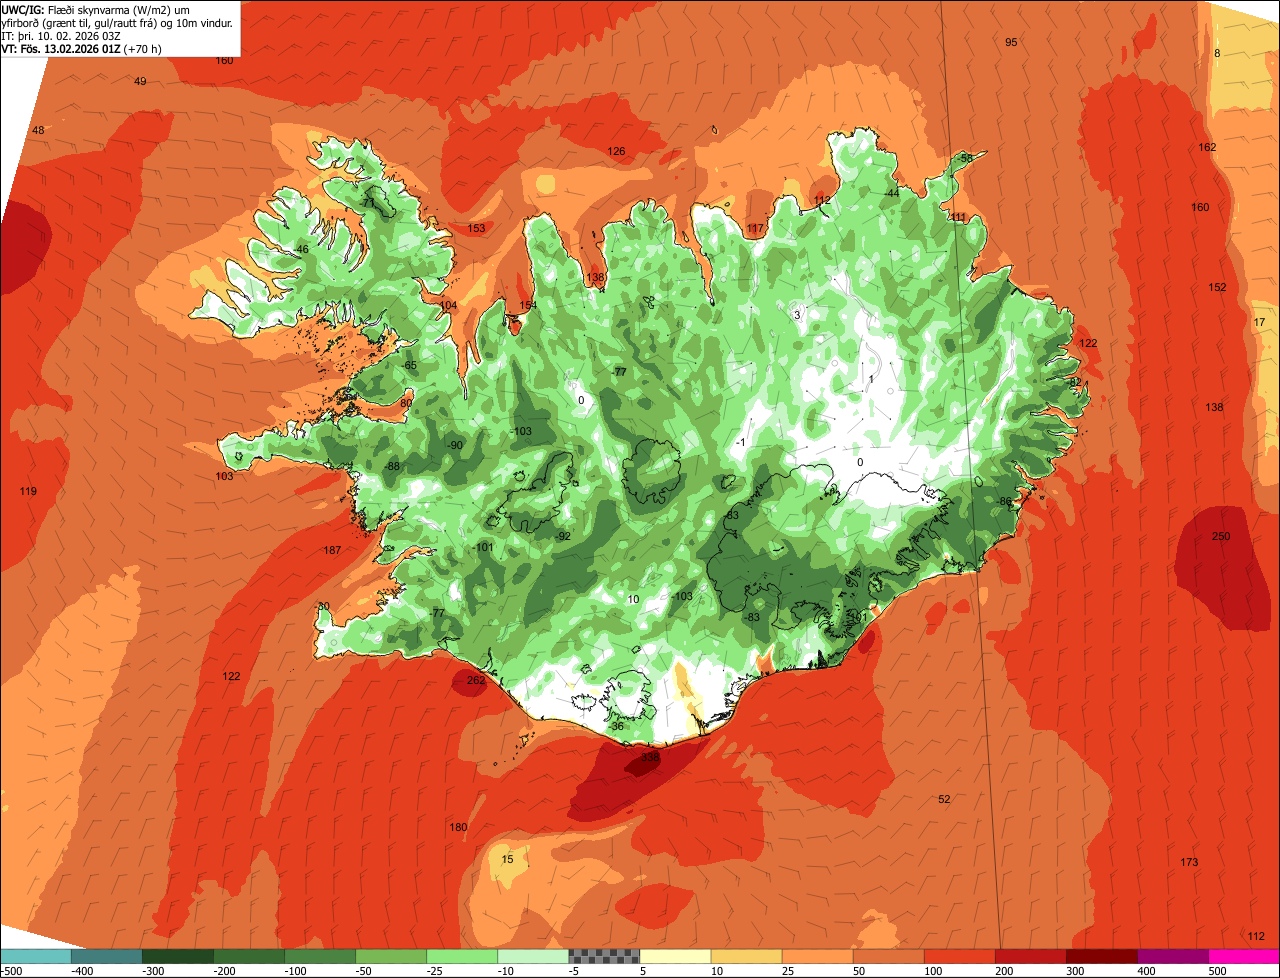Click the '200' label on the legend bar
Screen dimensions: 1280x978
click(1003, 970)
